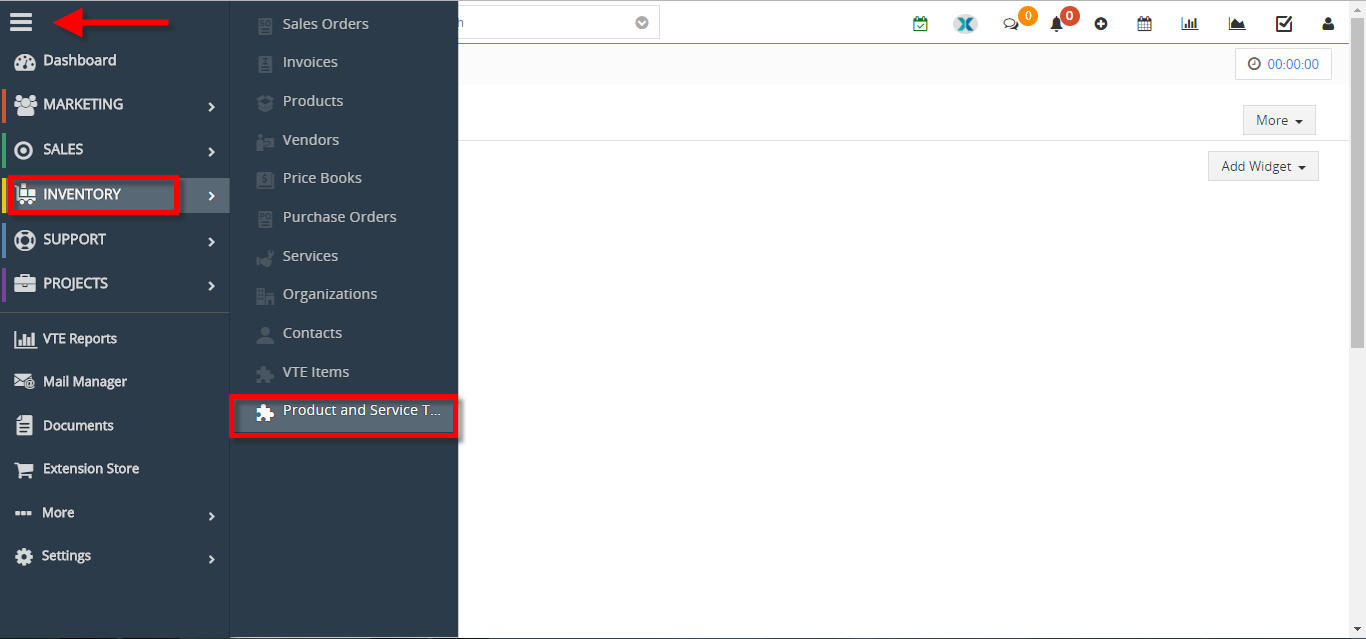Click the Services hand icon
This screenshot has height=639, width=1366.
click(x=265, y=257)
